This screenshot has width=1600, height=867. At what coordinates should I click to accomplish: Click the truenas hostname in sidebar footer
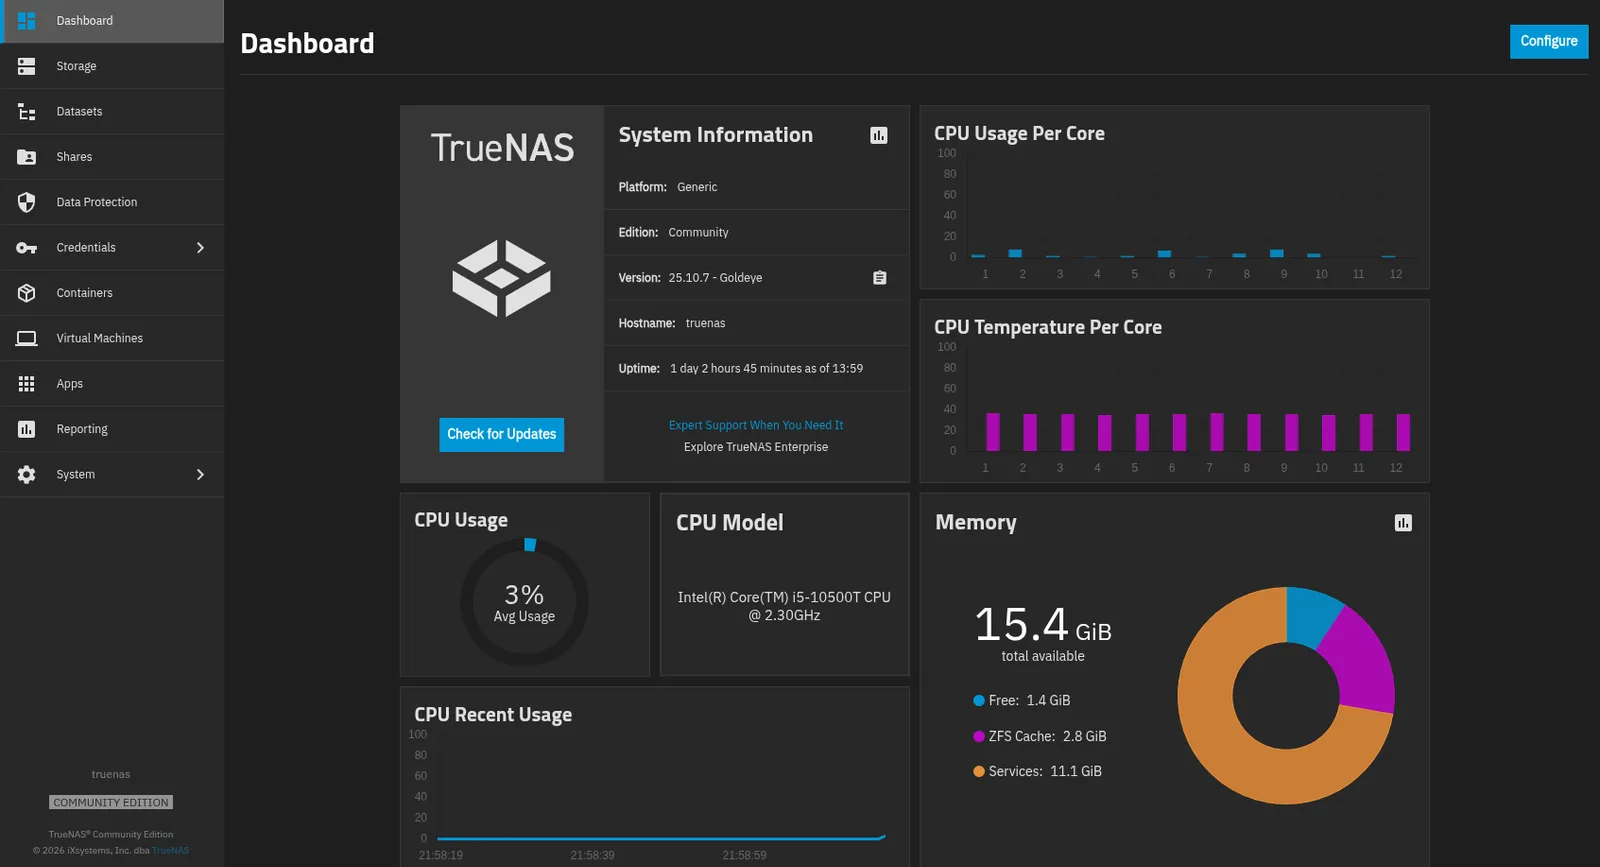[111, 775]
